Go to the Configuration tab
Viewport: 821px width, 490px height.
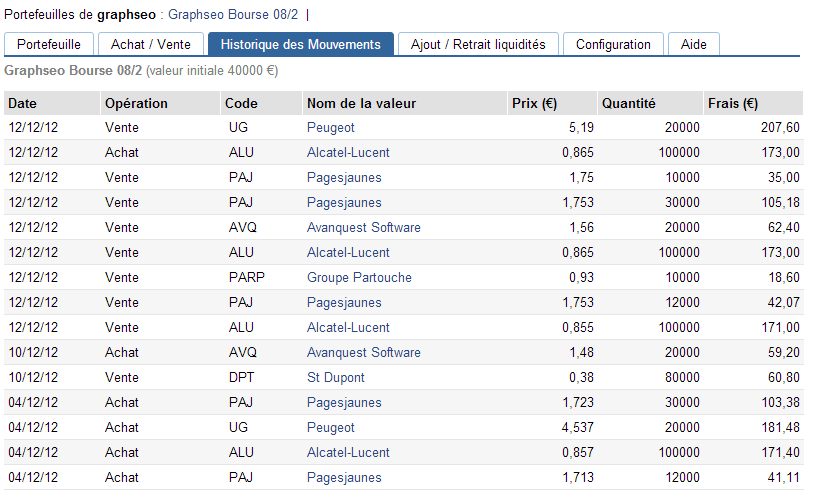(x=613, y=44)
